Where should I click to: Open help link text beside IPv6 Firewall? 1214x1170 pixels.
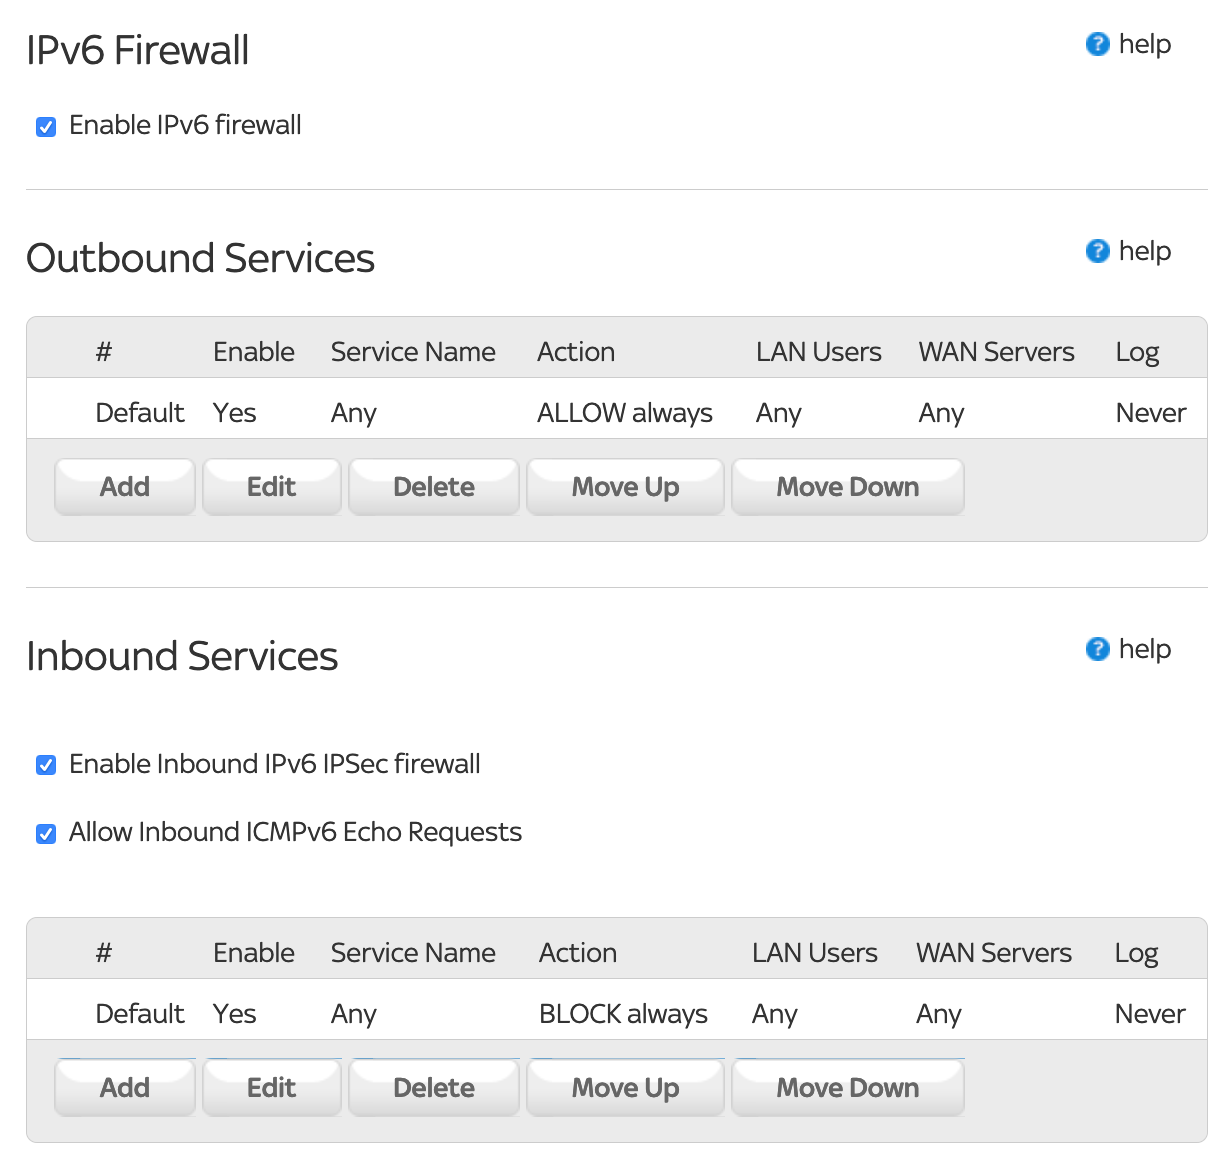click(x=1144, y=44)
